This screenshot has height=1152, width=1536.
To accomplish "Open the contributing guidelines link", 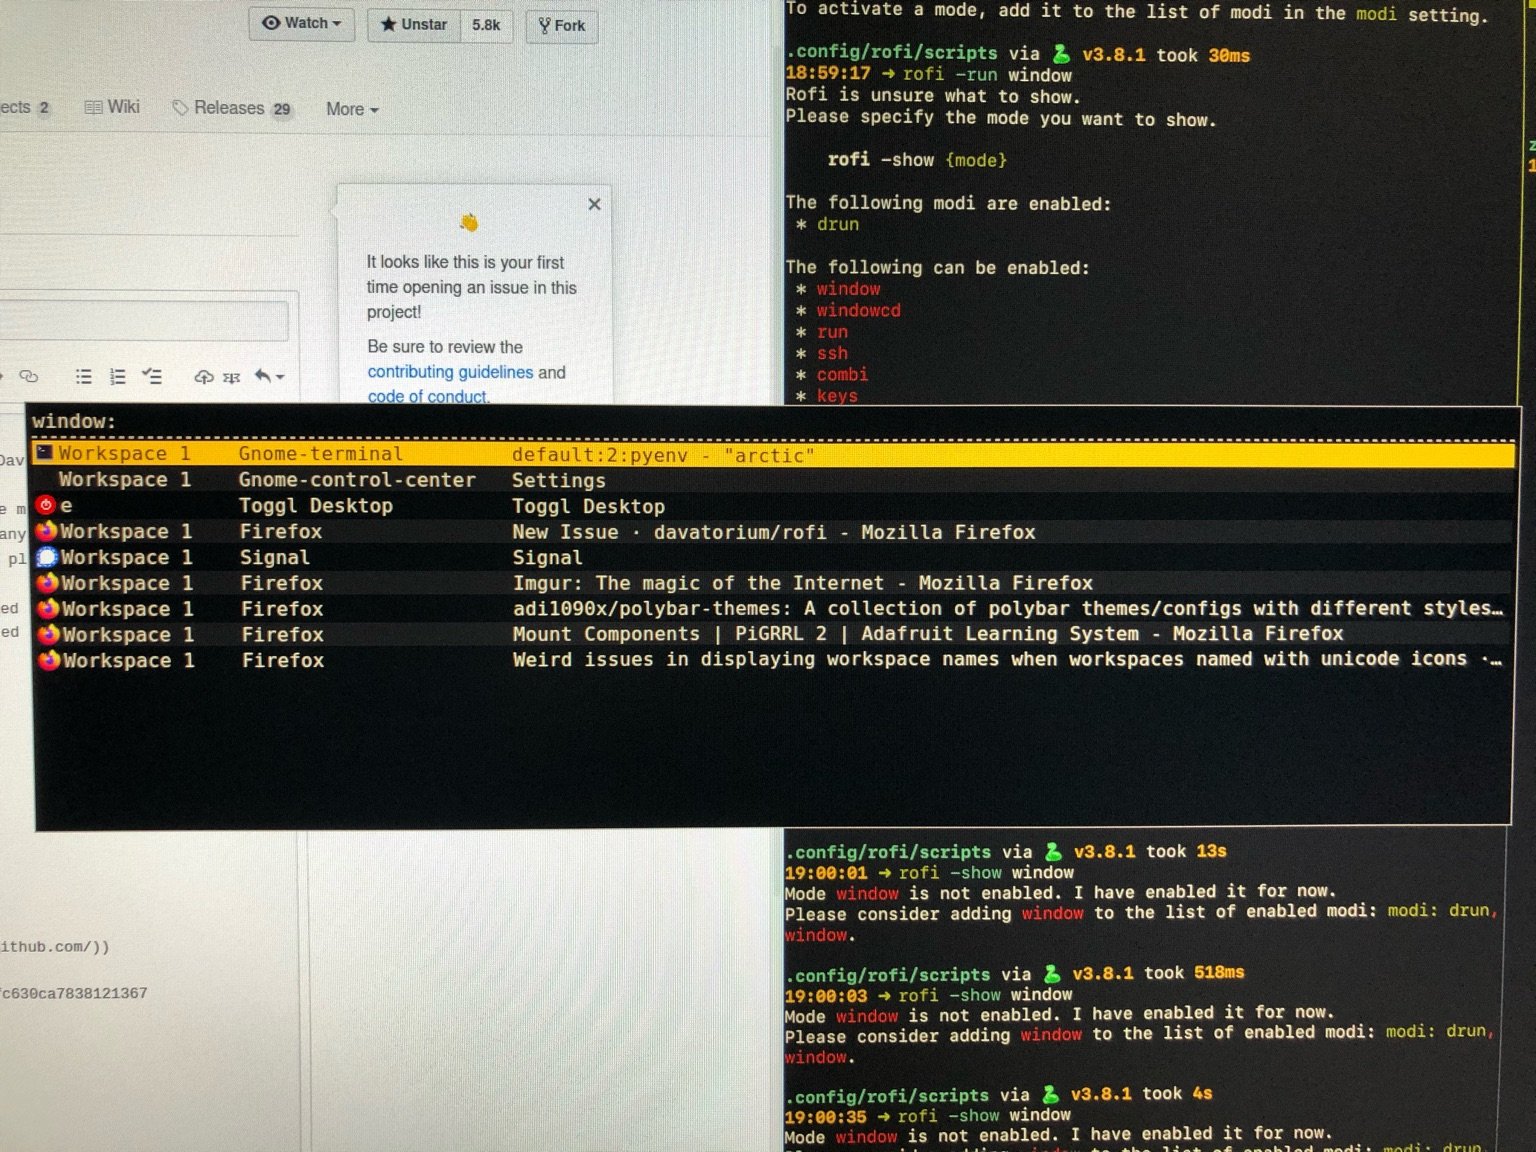I will click(x=450, y=372).
